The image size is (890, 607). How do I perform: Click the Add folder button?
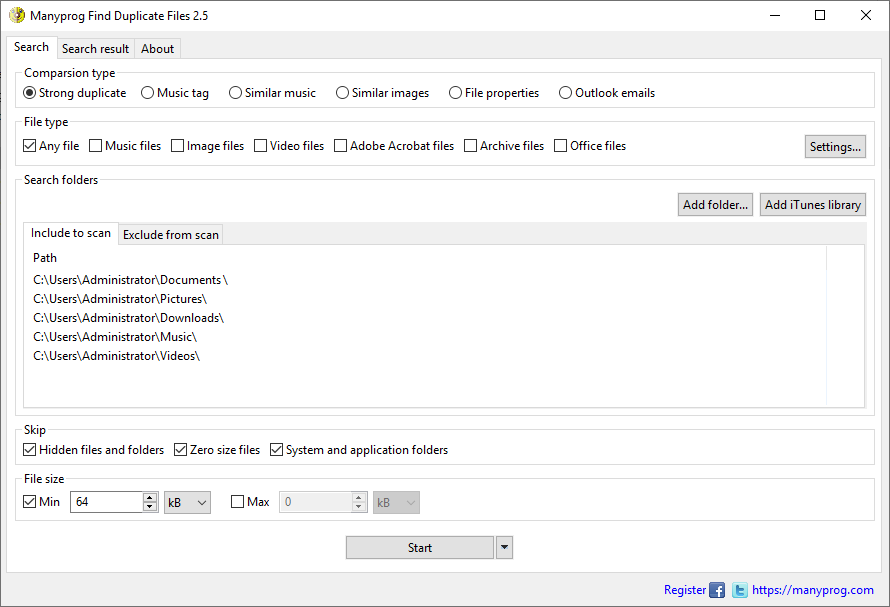(715, 205)
